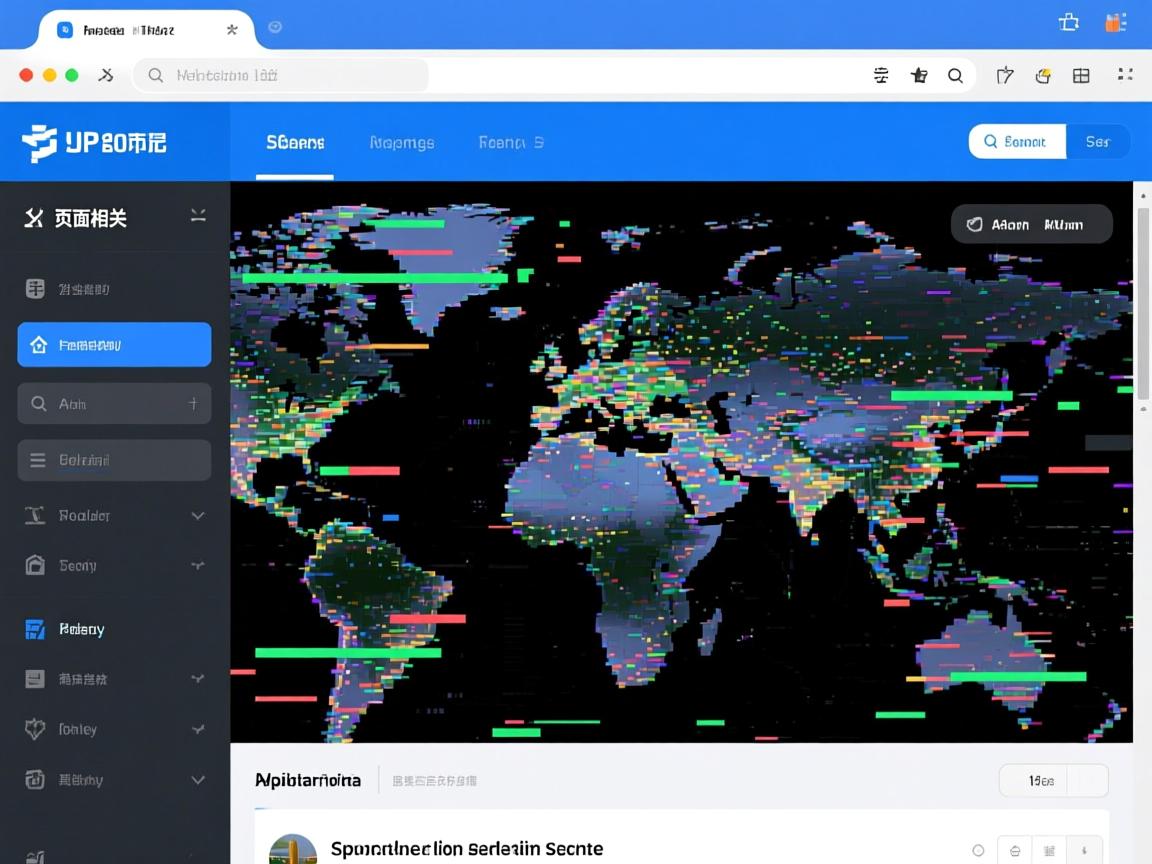Toggle the dark pill button over the map
The image size is (1152, 864).
coord(1031,225)
